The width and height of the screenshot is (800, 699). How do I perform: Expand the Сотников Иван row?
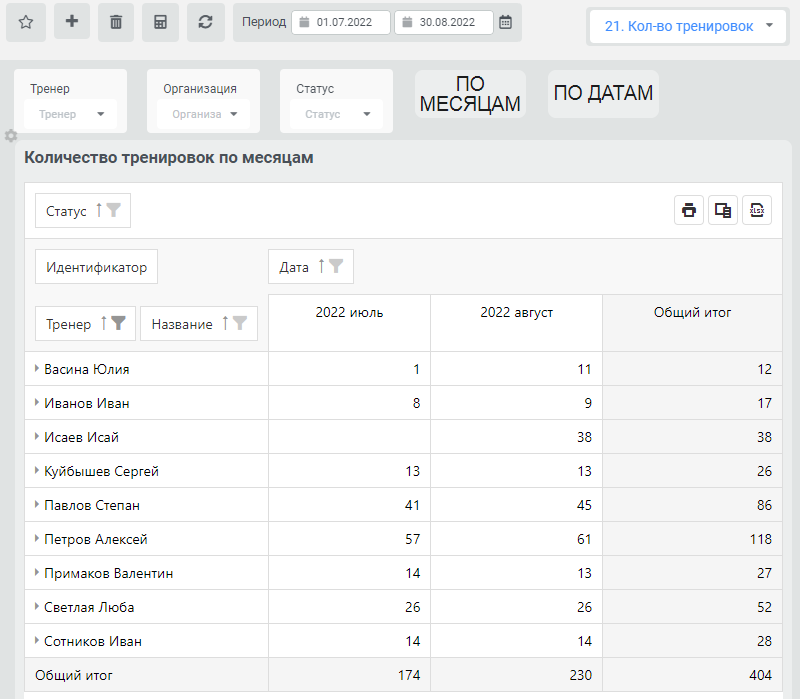37,640
